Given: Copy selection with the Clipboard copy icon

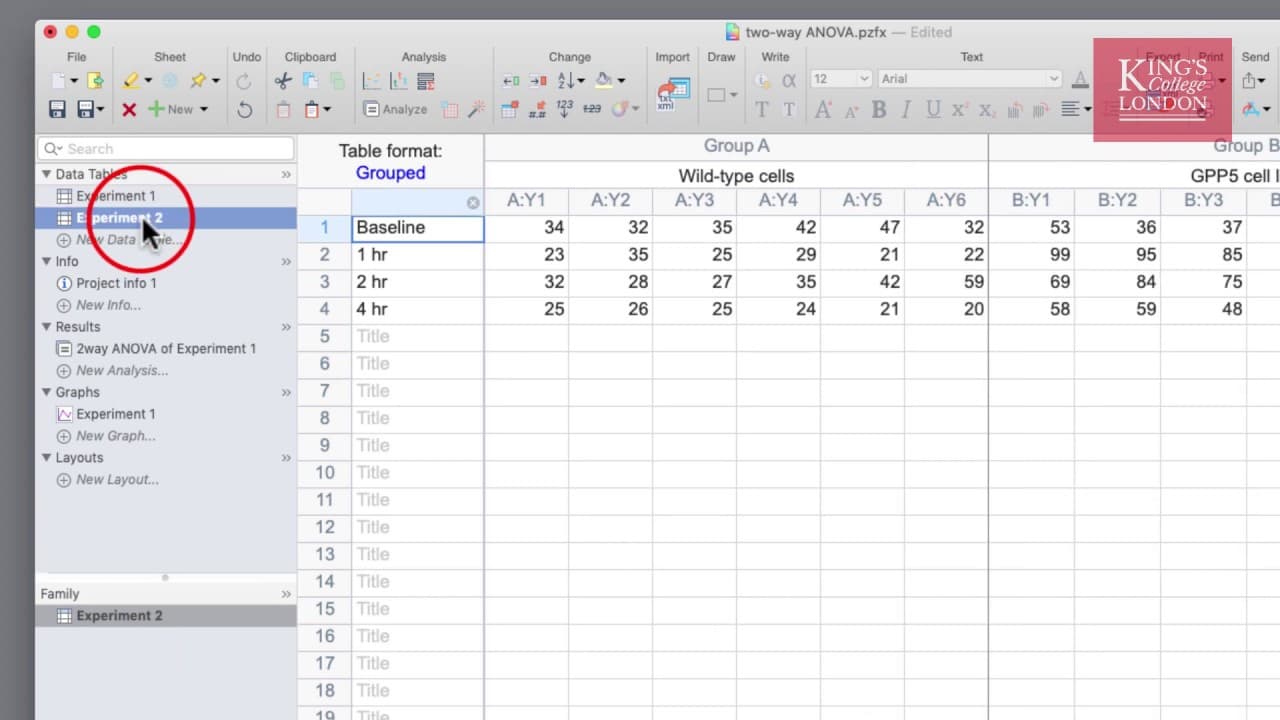Looking at the screenshot, I should coord(310,80).
